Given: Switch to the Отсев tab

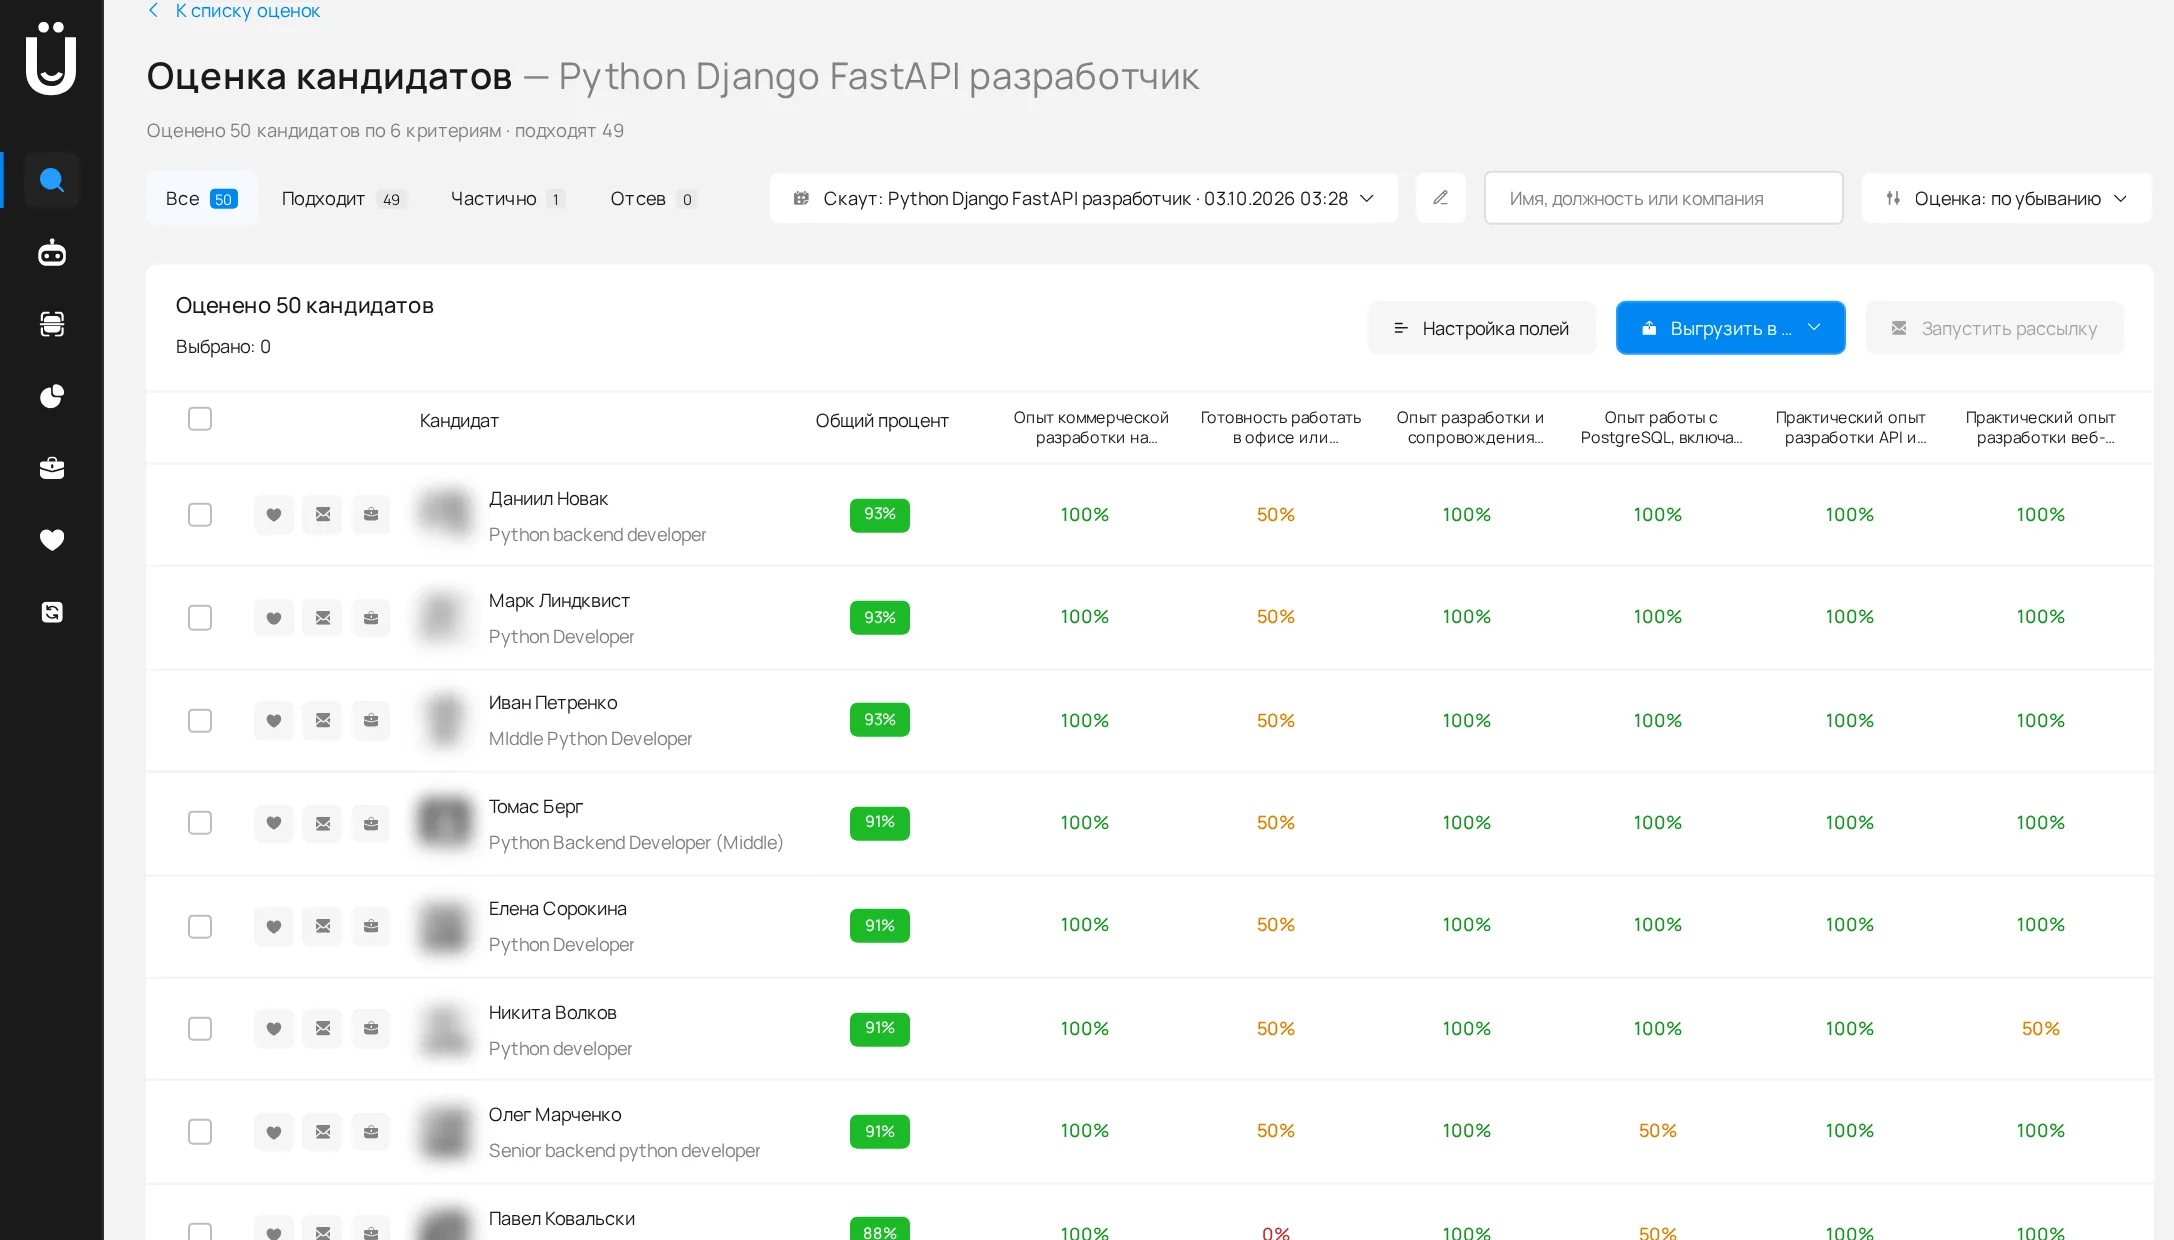Looking at the screenshot, I should click(x=653, y=198).
